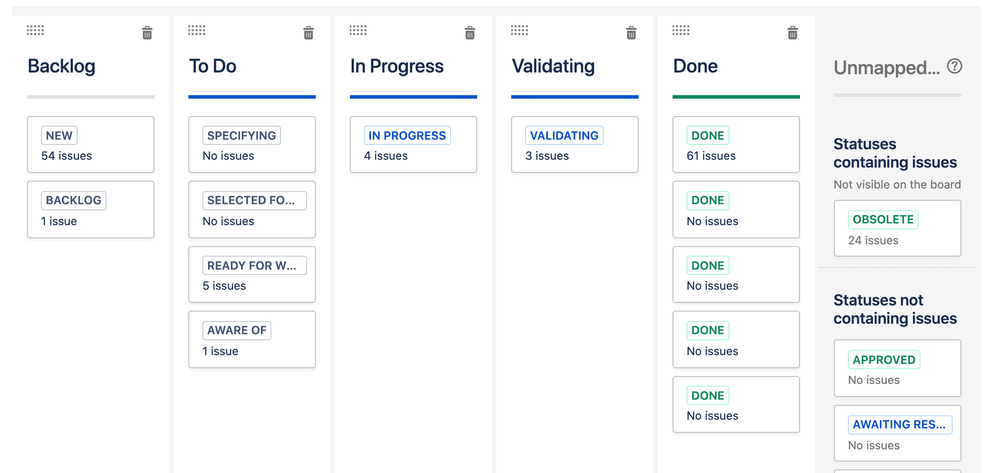Select the IN PROGRESS status with 4 issues
The image size is (998, 473).
(x=413, y=145)
